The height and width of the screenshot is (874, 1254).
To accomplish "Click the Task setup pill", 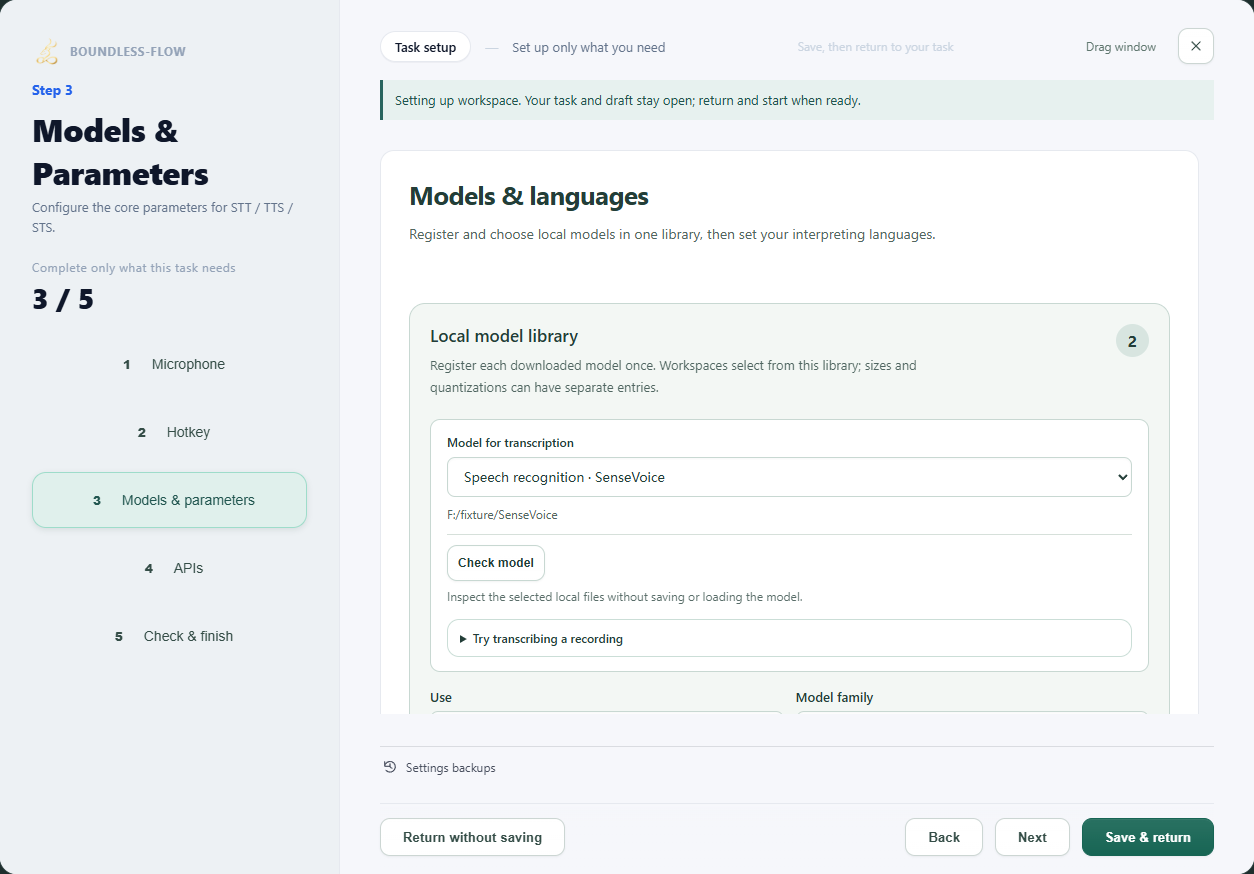I will tap(425, 47).
